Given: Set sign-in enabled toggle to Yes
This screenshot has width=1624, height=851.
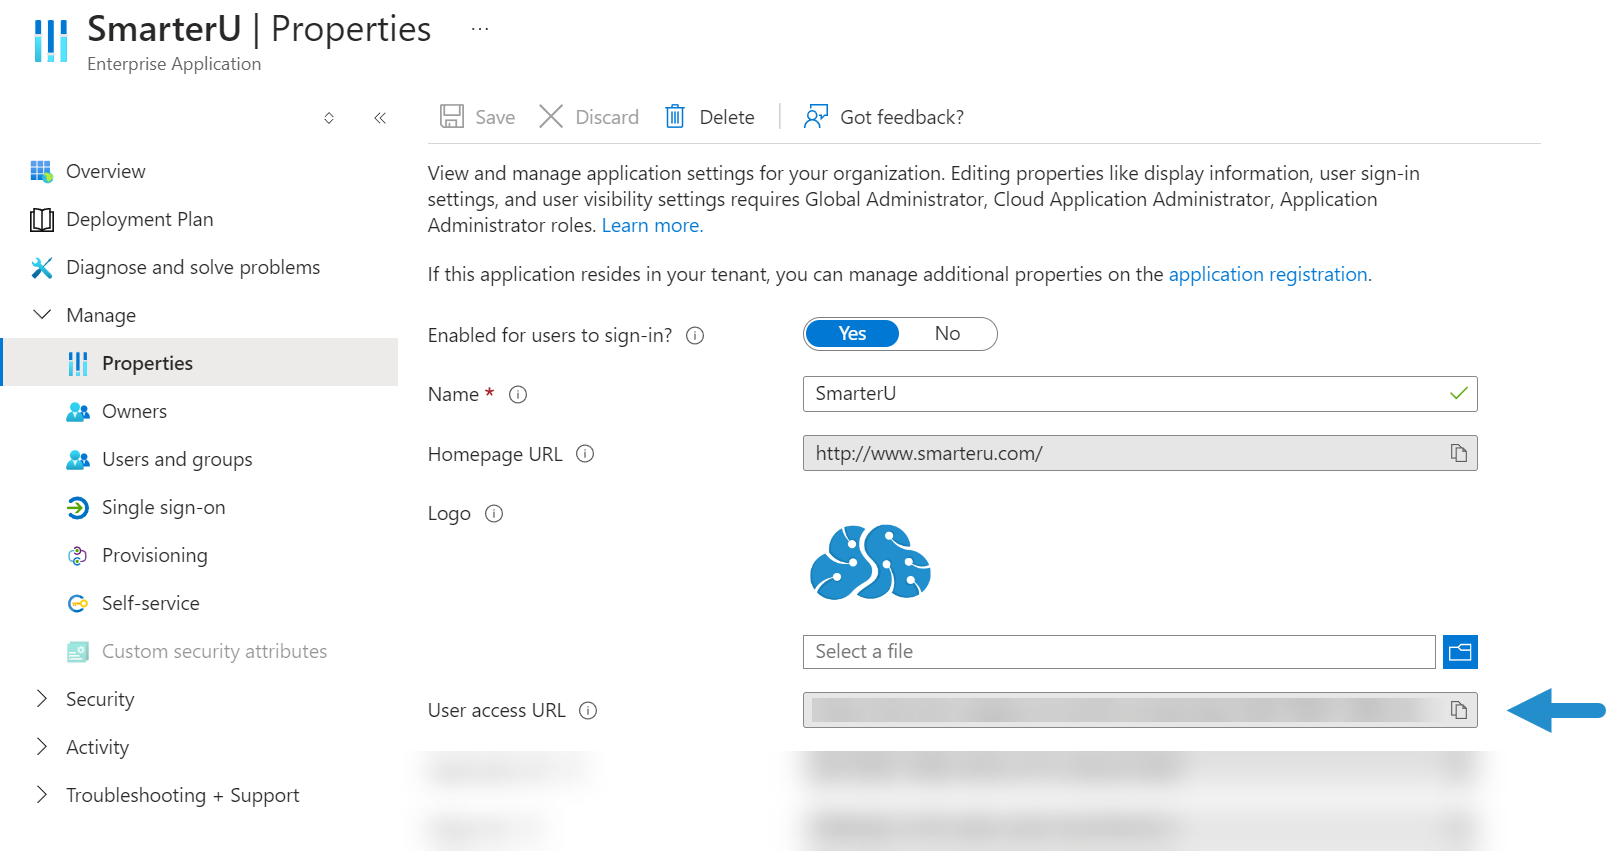Looking at the screenshot, I should (852, 334).
